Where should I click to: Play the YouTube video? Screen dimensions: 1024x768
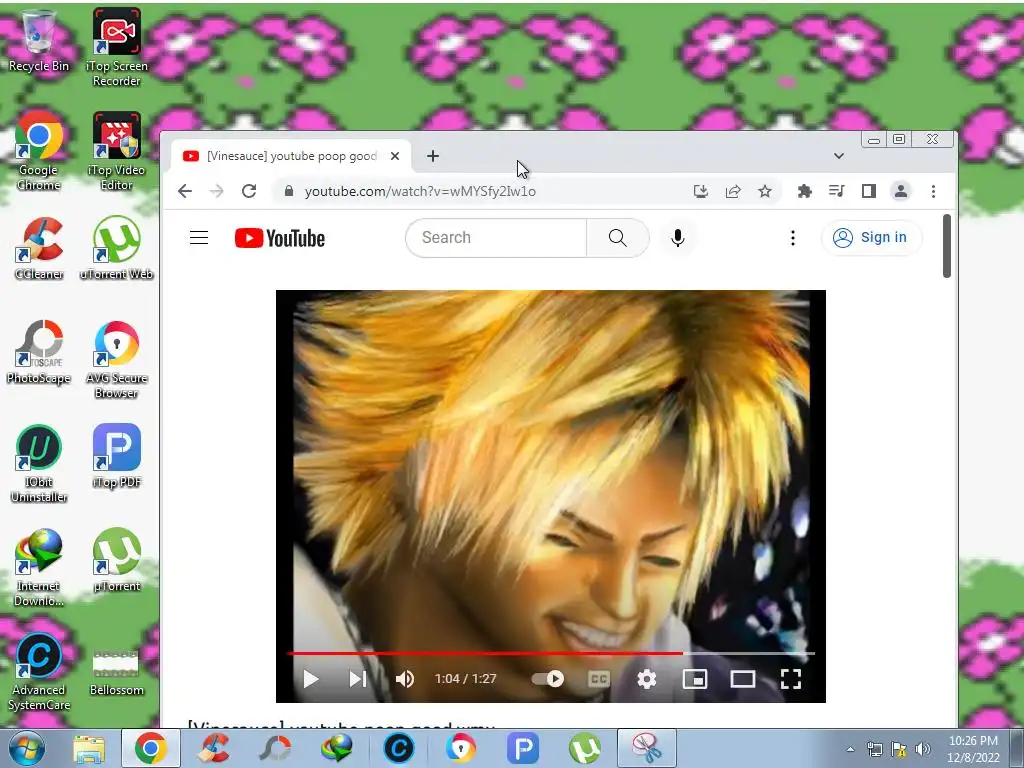tap(311, 679)
